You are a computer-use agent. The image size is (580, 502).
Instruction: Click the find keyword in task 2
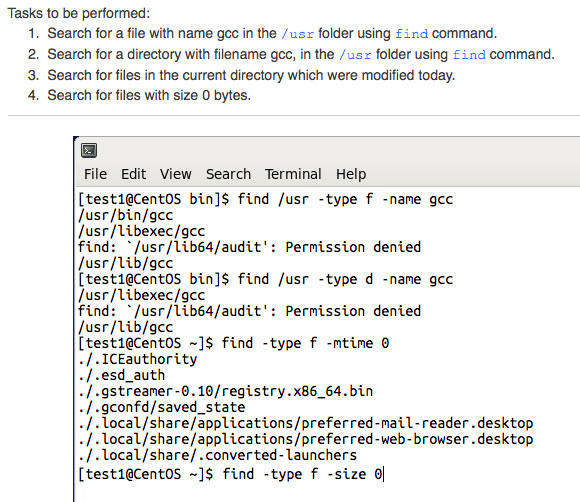pos(469,55)
